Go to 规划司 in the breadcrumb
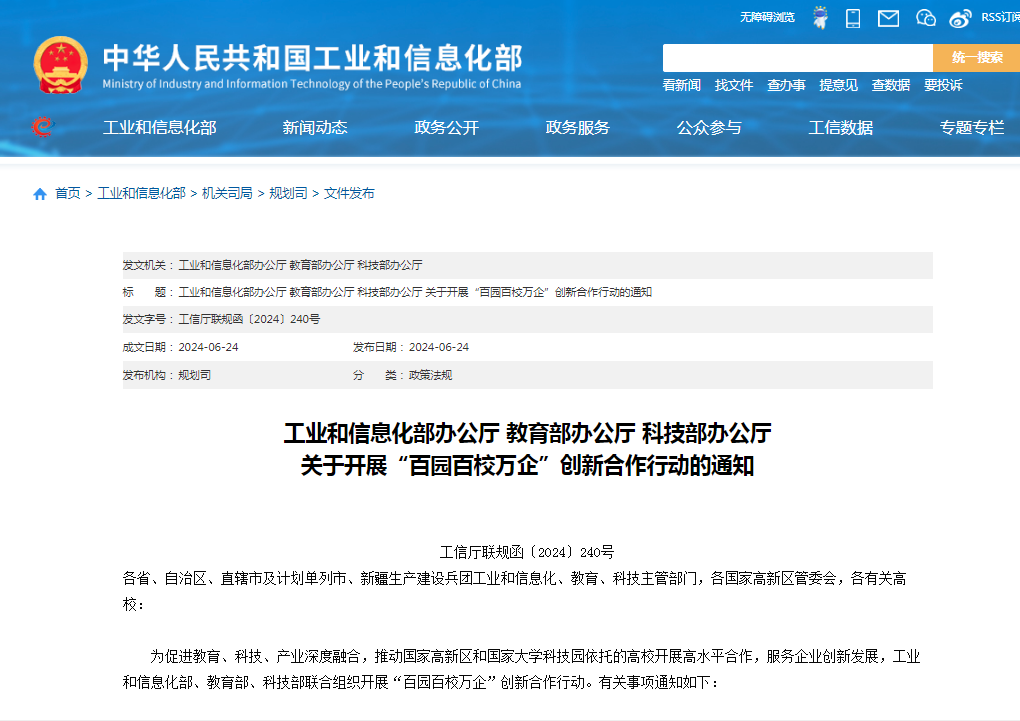Screen dimensions: 1020x721 point(288,193)
